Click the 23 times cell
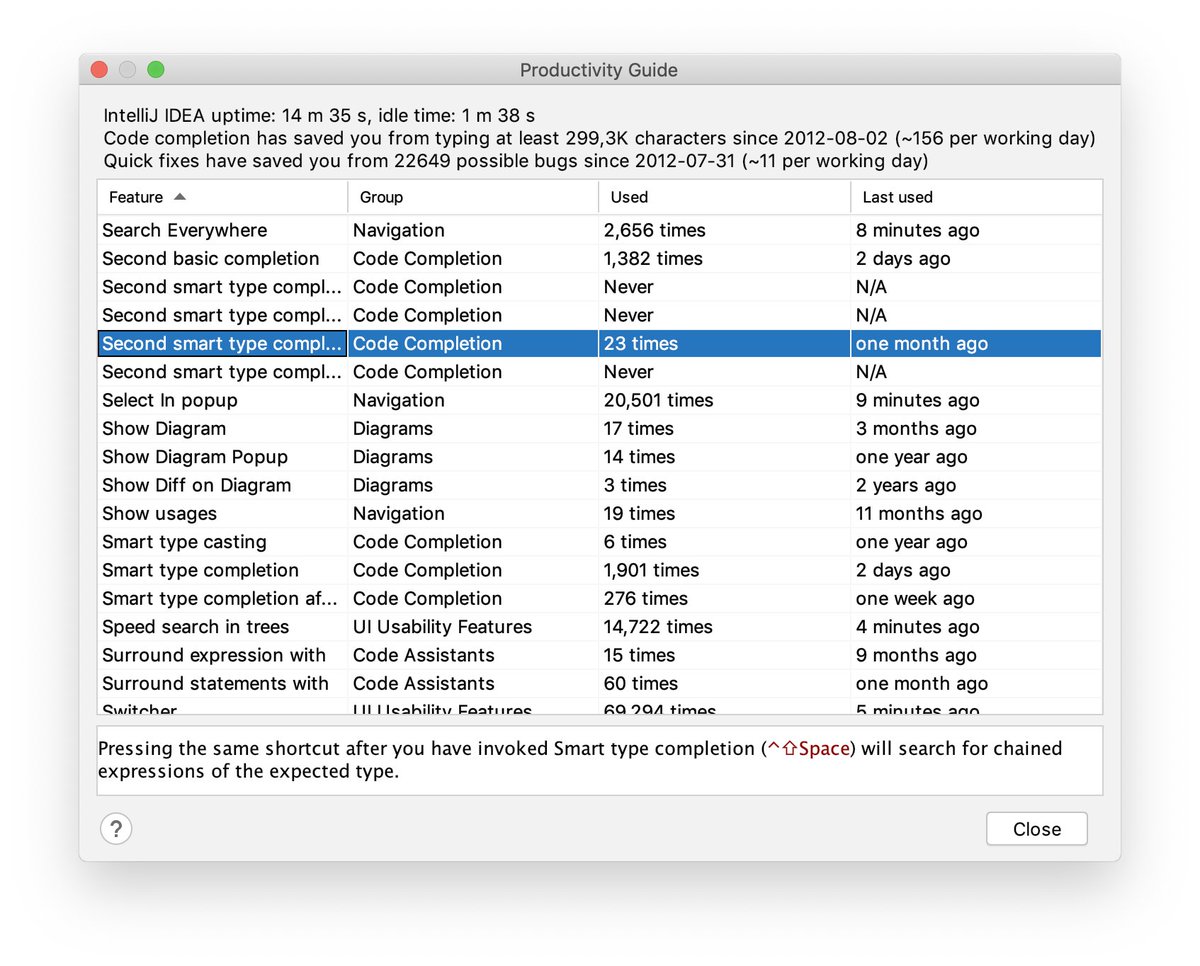Image resolution: width=1200 pixels, height=966 pixels. pos(724,343)
